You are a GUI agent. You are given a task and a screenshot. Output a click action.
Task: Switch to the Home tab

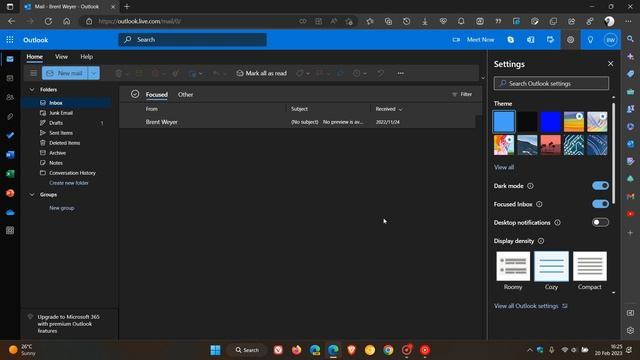click(x=35, y=57)
